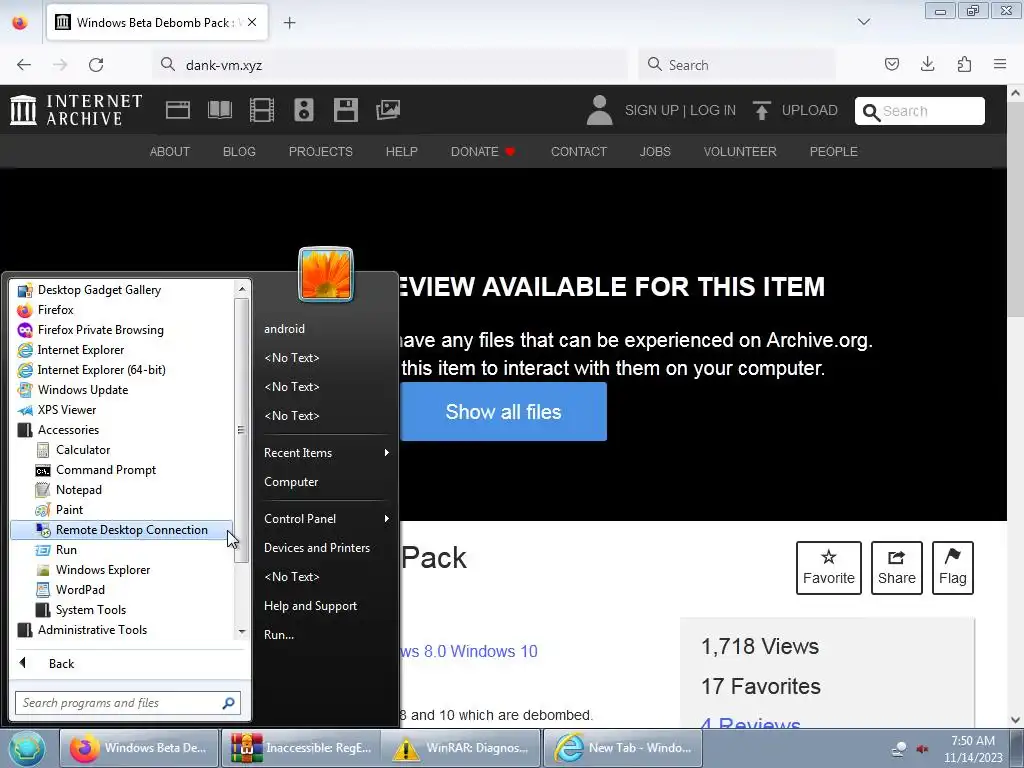Image resolution: width=1024 pixels, height=768 pixels.
Task: Click the Search programs and files box
Action: click(128, 703)
